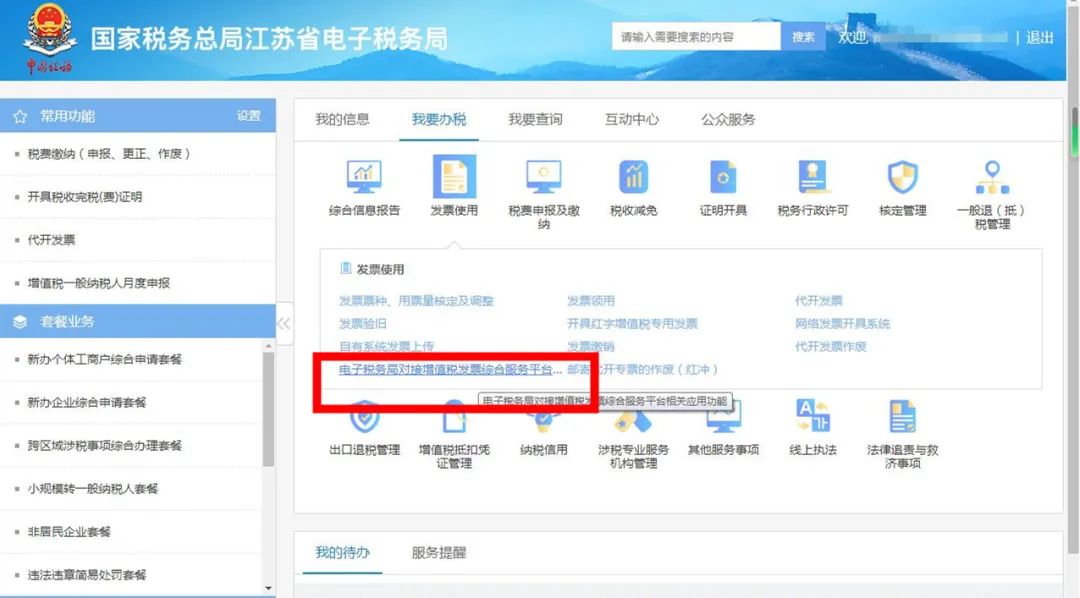The image size is (1080, 598).
Task: Click the 代开发票作废 link
Action: click(831, 347)
